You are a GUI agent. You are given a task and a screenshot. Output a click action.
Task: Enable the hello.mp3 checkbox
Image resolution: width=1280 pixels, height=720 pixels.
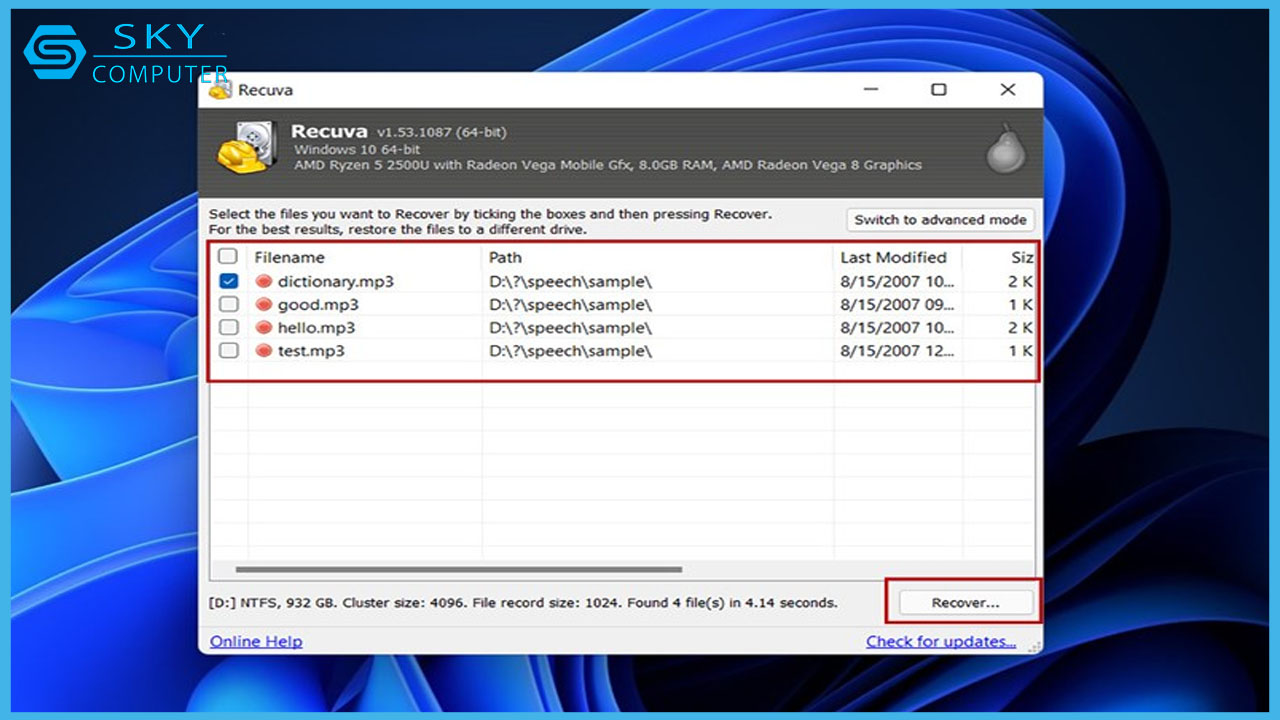pos(229,328)
